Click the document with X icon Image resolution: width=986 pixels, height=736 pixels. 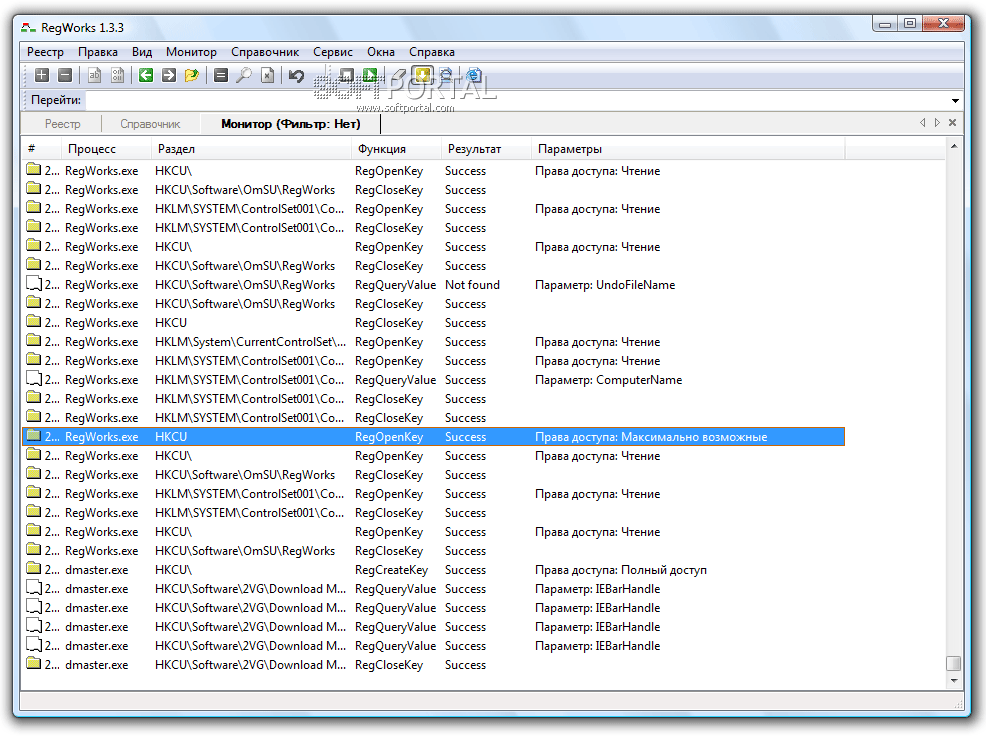267,75
